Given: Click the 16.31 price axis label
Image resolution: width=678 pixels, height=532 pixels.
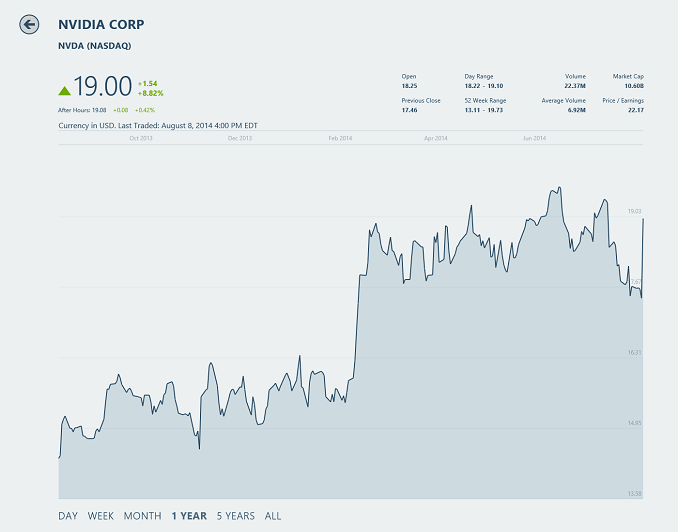Looking at the screenshot, I should (634, 353).
